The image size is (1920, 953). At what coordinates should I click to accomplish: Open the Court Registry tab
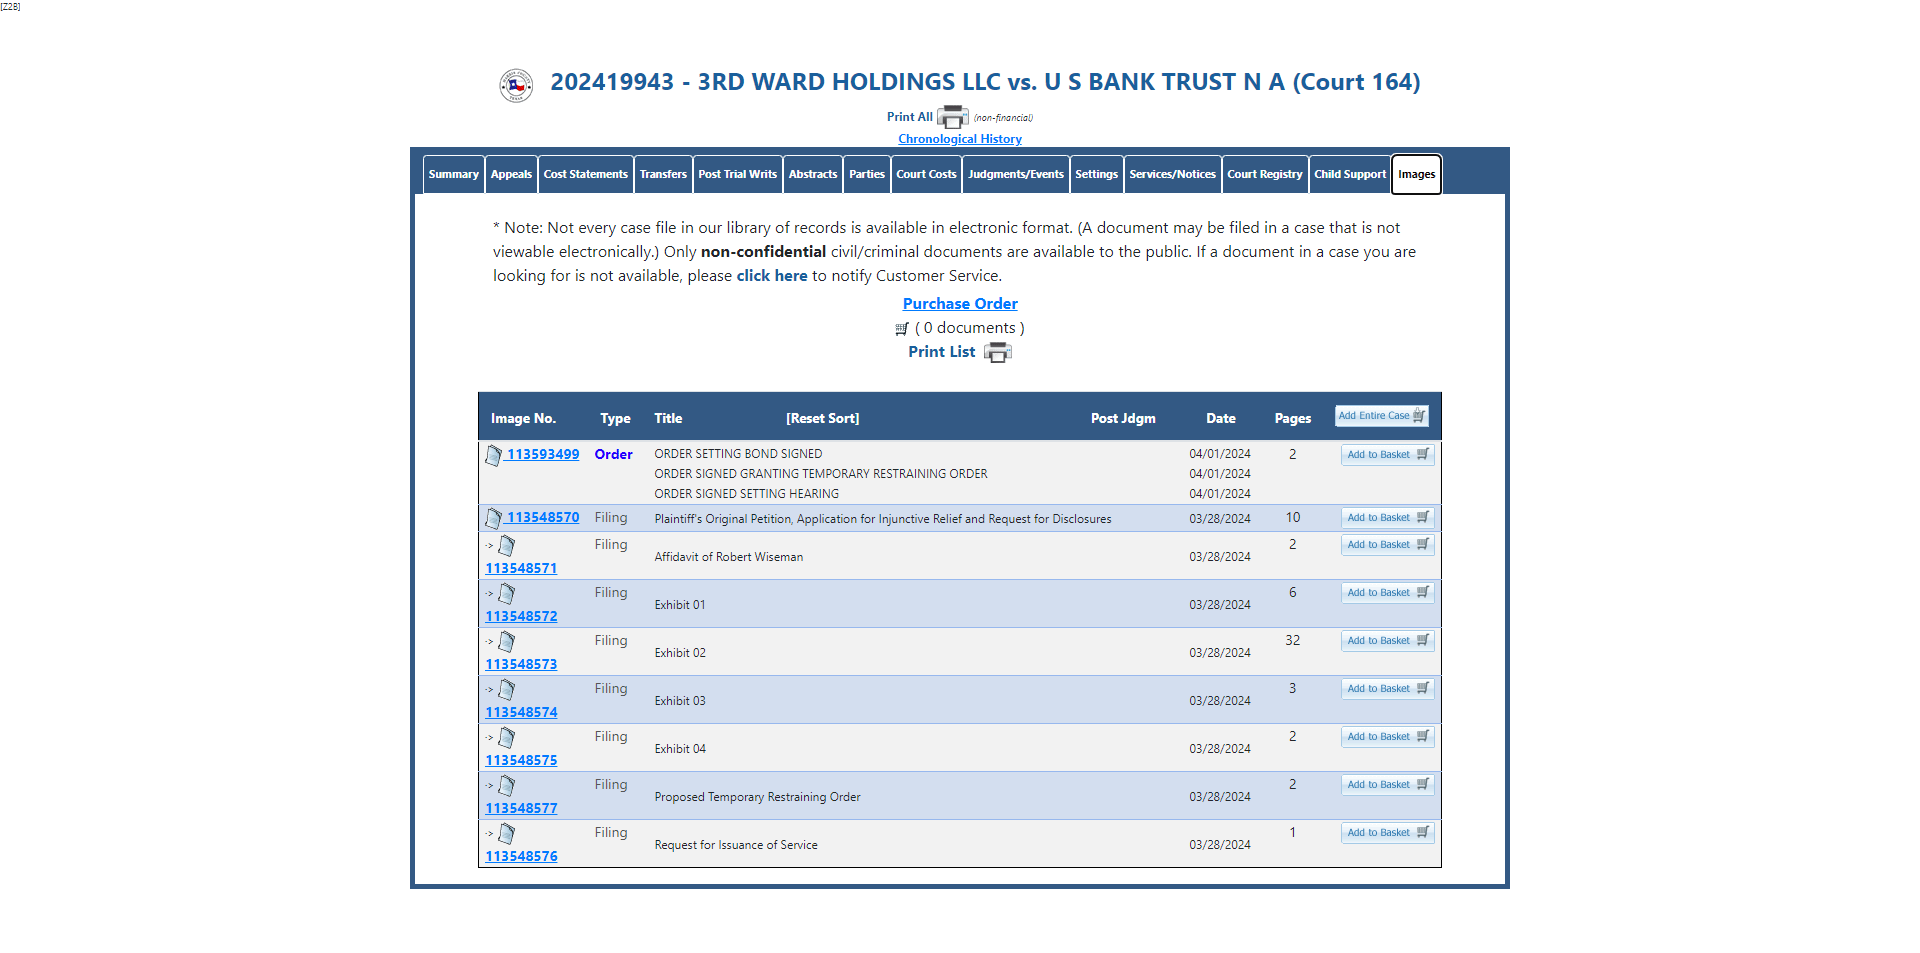coord(1265,174)
